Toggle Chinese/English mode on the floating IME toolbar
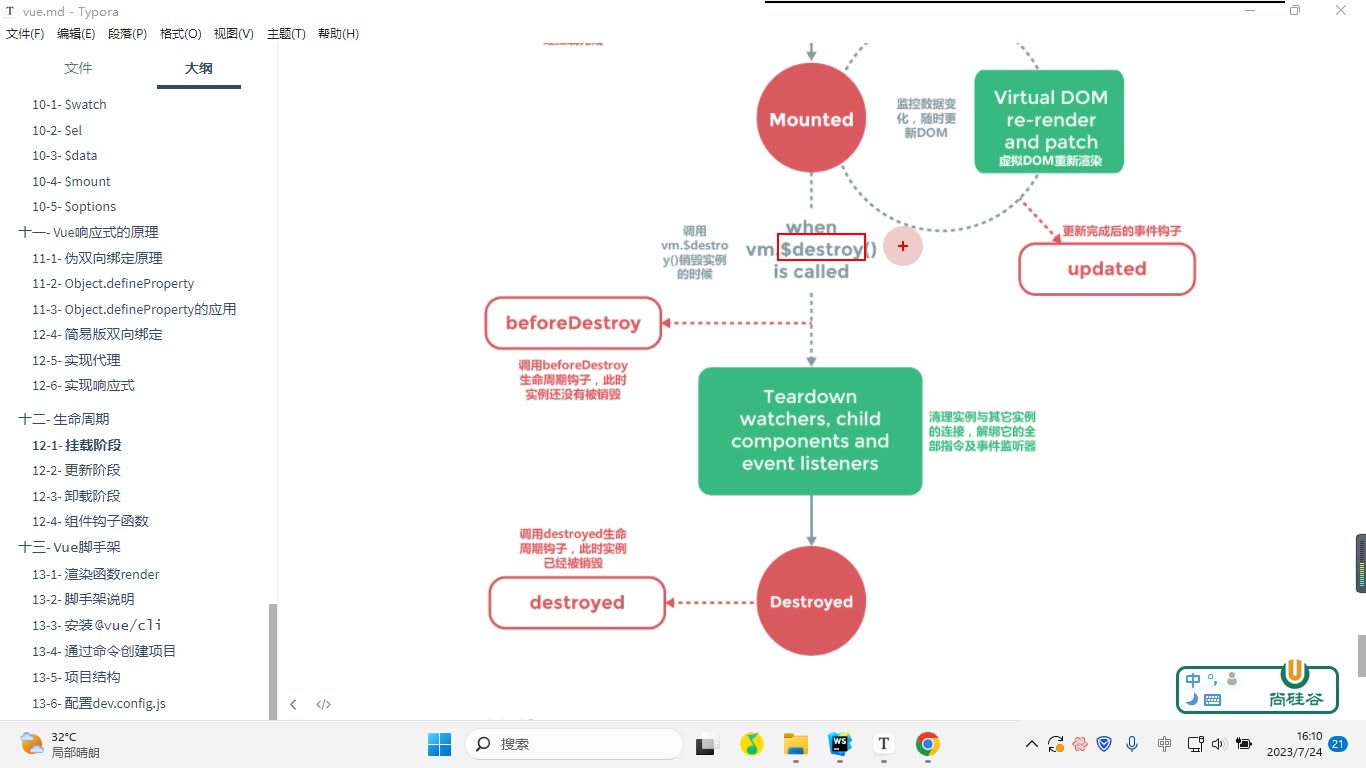The height and width of the screenshot is (768, 1366). (1192, 680)
